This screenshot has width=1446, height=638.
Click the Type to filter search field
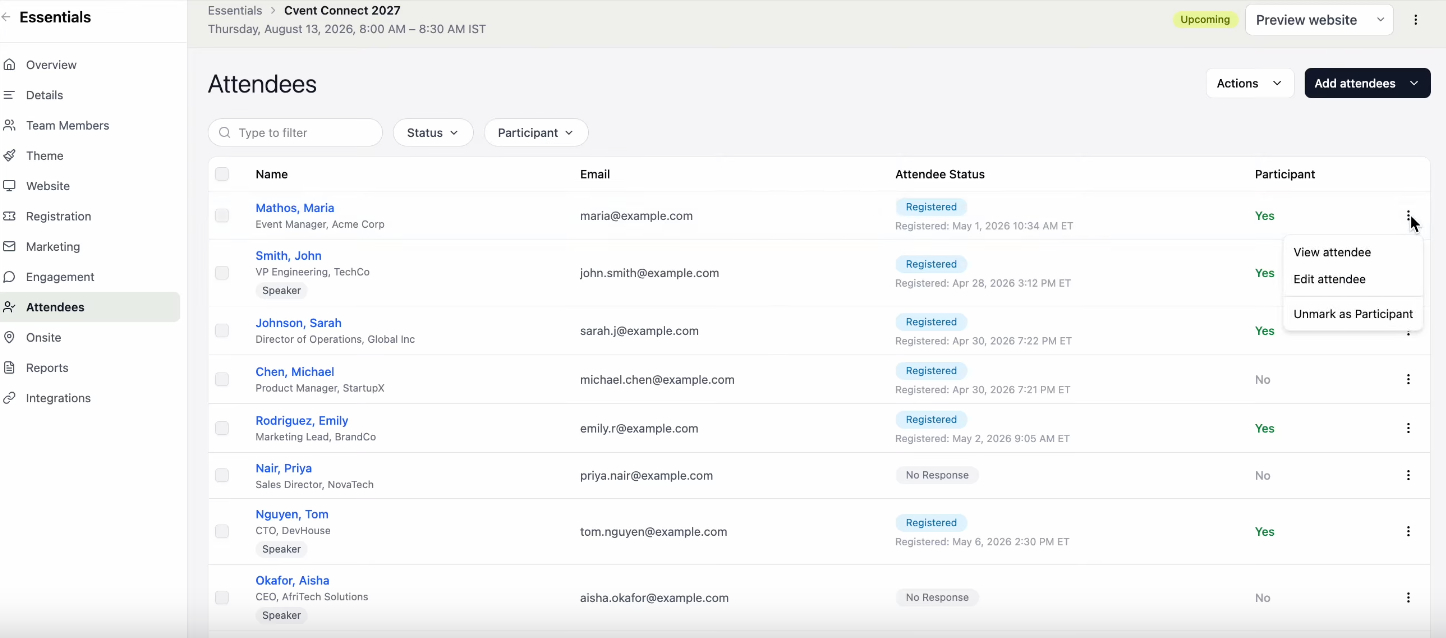pos(295,133)
